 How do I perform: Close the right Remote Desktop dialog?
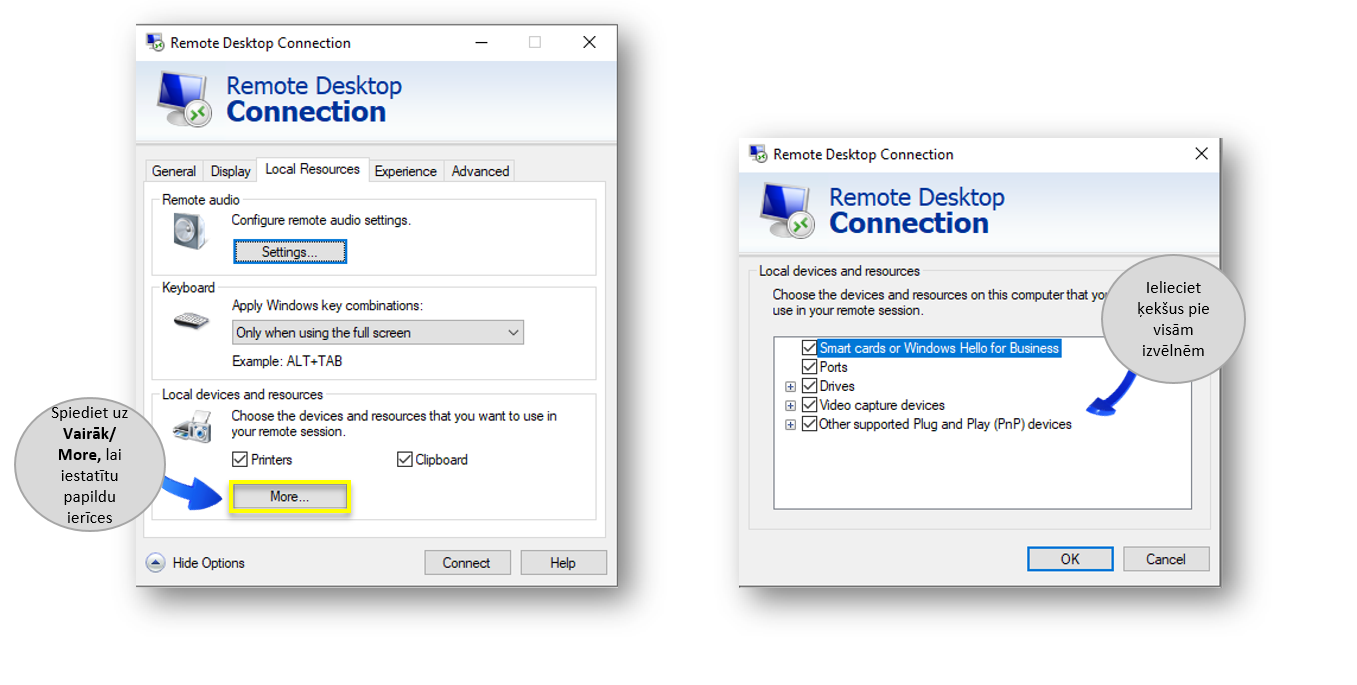point(1201,154)
